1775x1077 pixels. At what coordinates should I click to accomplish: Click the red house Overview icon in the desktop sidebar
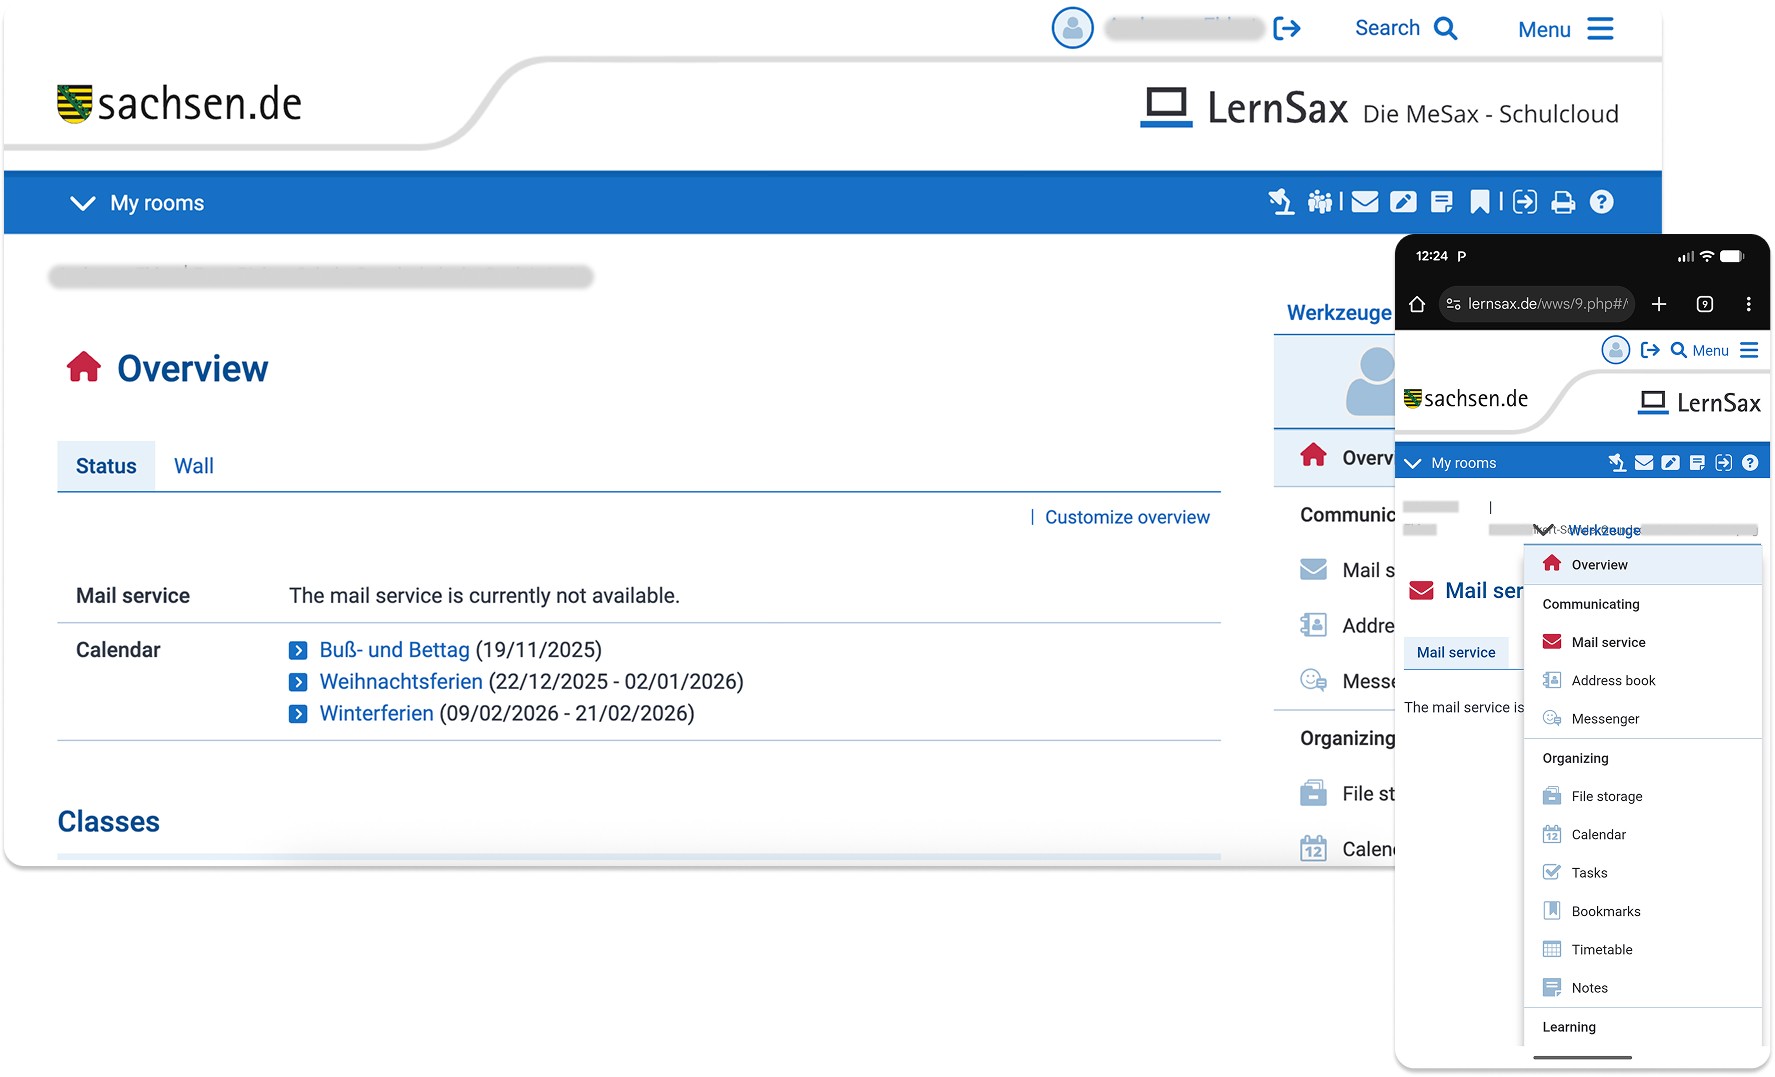[1314, 456]
